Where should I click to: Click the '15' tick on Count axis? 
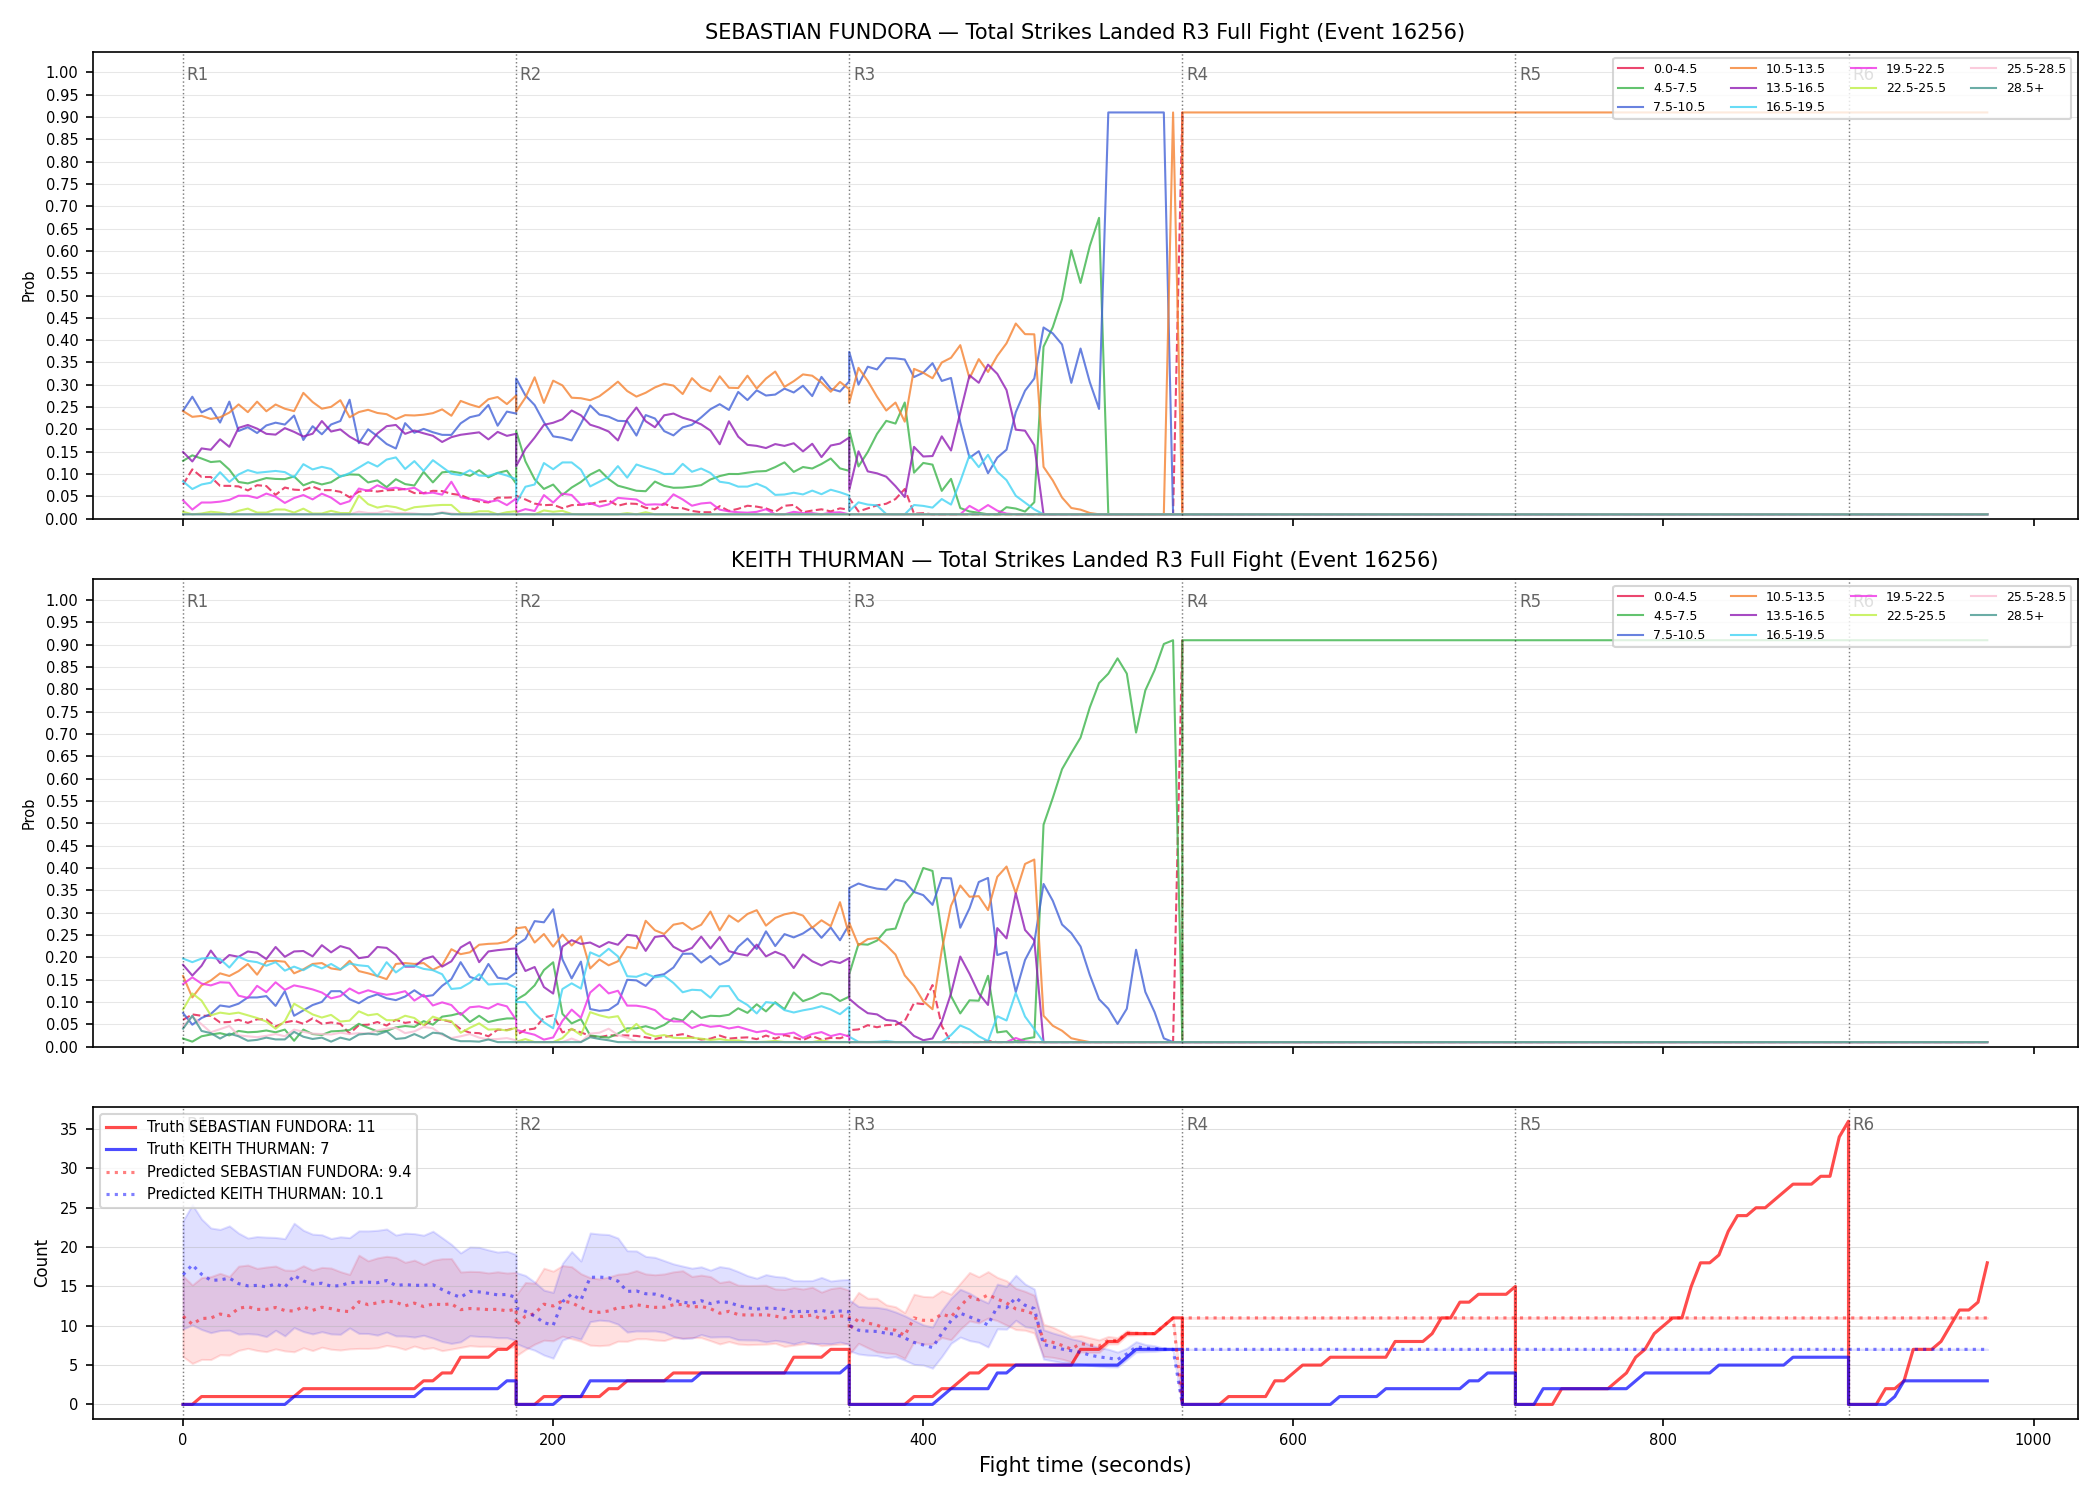pos(69,1287)
